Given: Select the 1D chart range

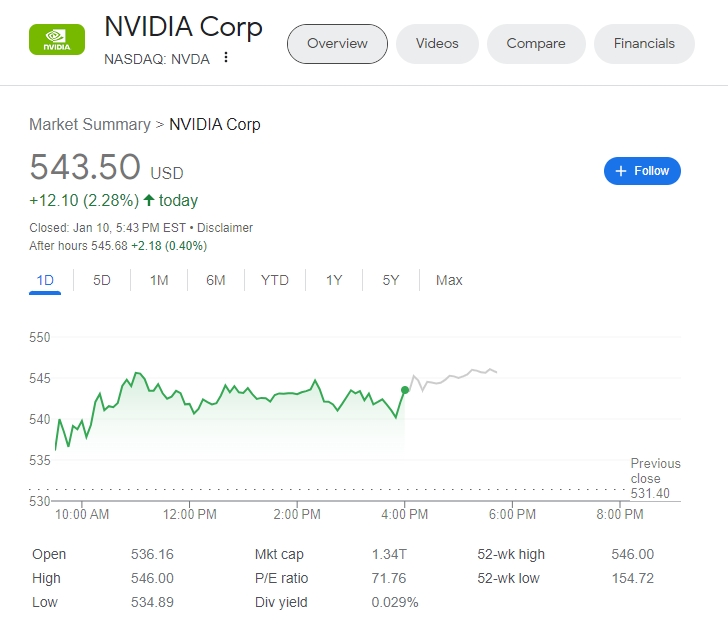Looking at the screenshot, I should [45, 280].
